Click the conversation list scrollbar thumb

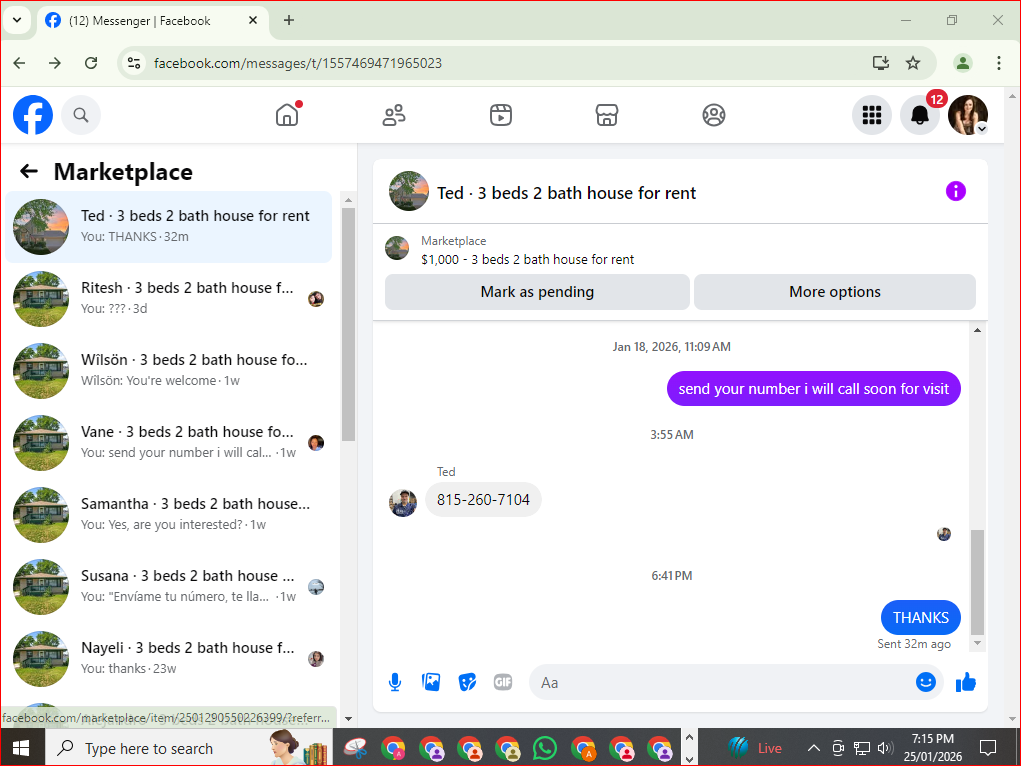(348, 324)
